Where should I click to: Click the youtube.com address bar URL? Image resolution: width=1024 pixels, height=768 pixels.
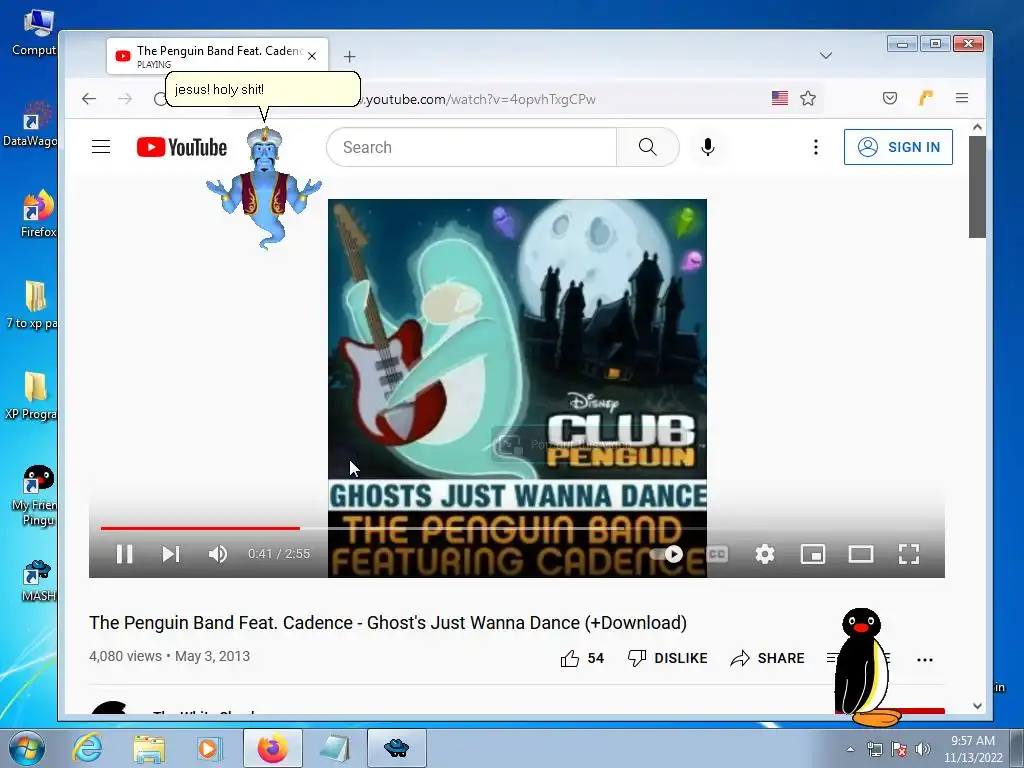click(x=480, y=99)
